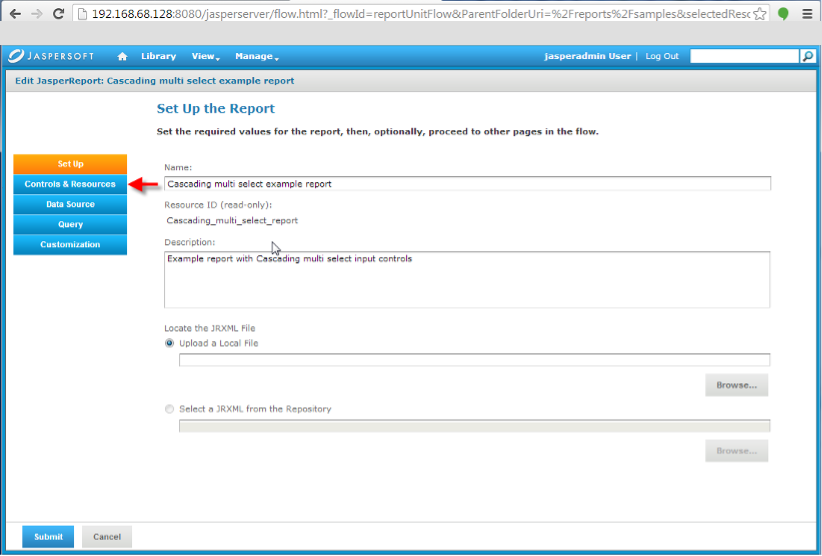Click the Edit JasperReport title text
Viewport: 822px width, 556px height.
155,81
